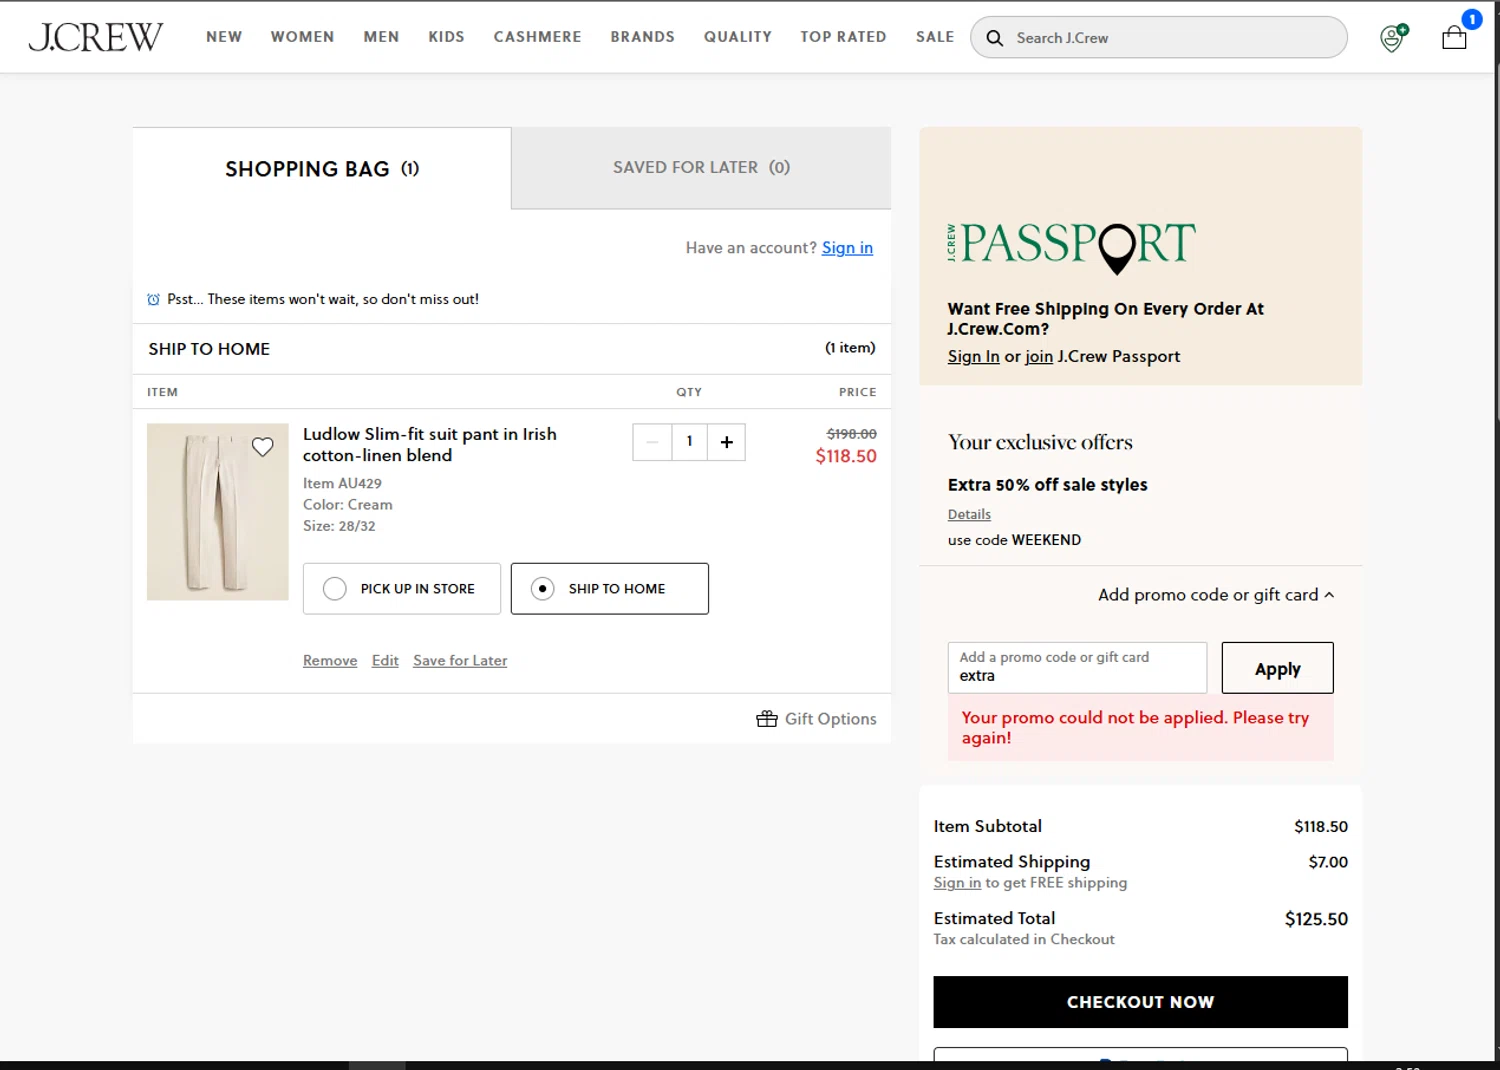Image resolution: width=1500 pixels, height=1070 pixels.
Task: Open the SALE menu
Action: 935,37
